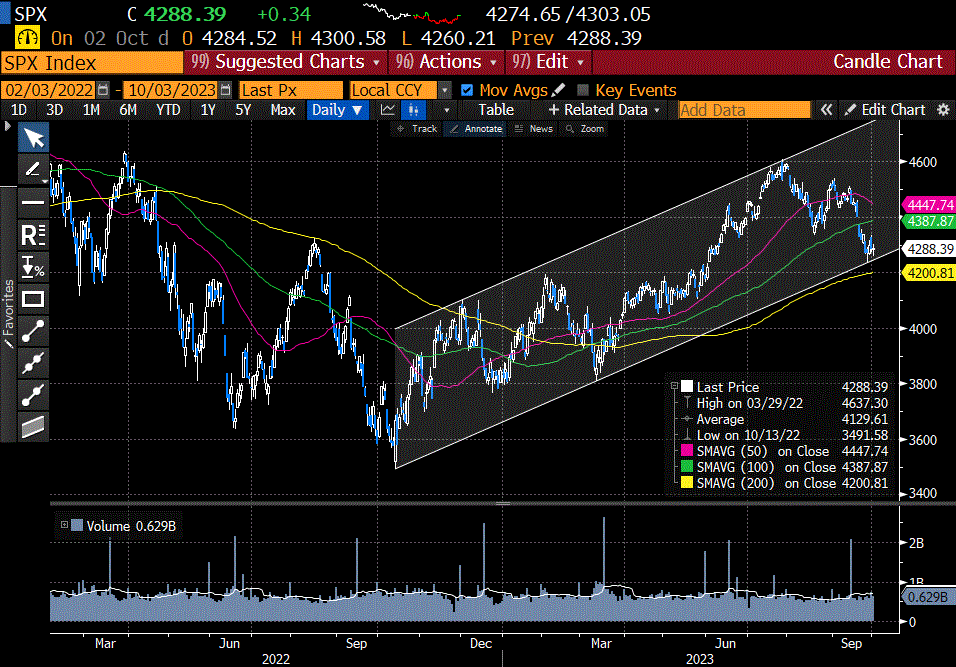Open the News overlay tool

(533, 129)
